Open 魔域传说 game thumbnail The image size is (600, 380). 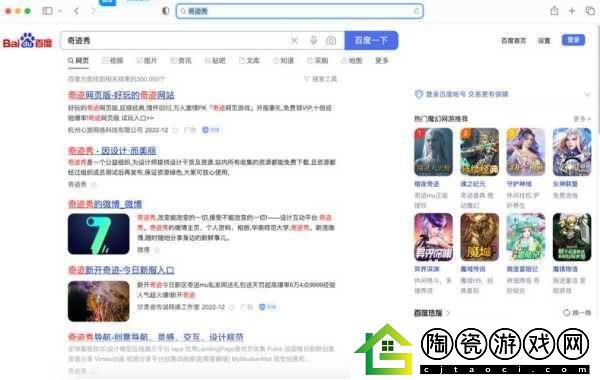(x=479, y=237)
